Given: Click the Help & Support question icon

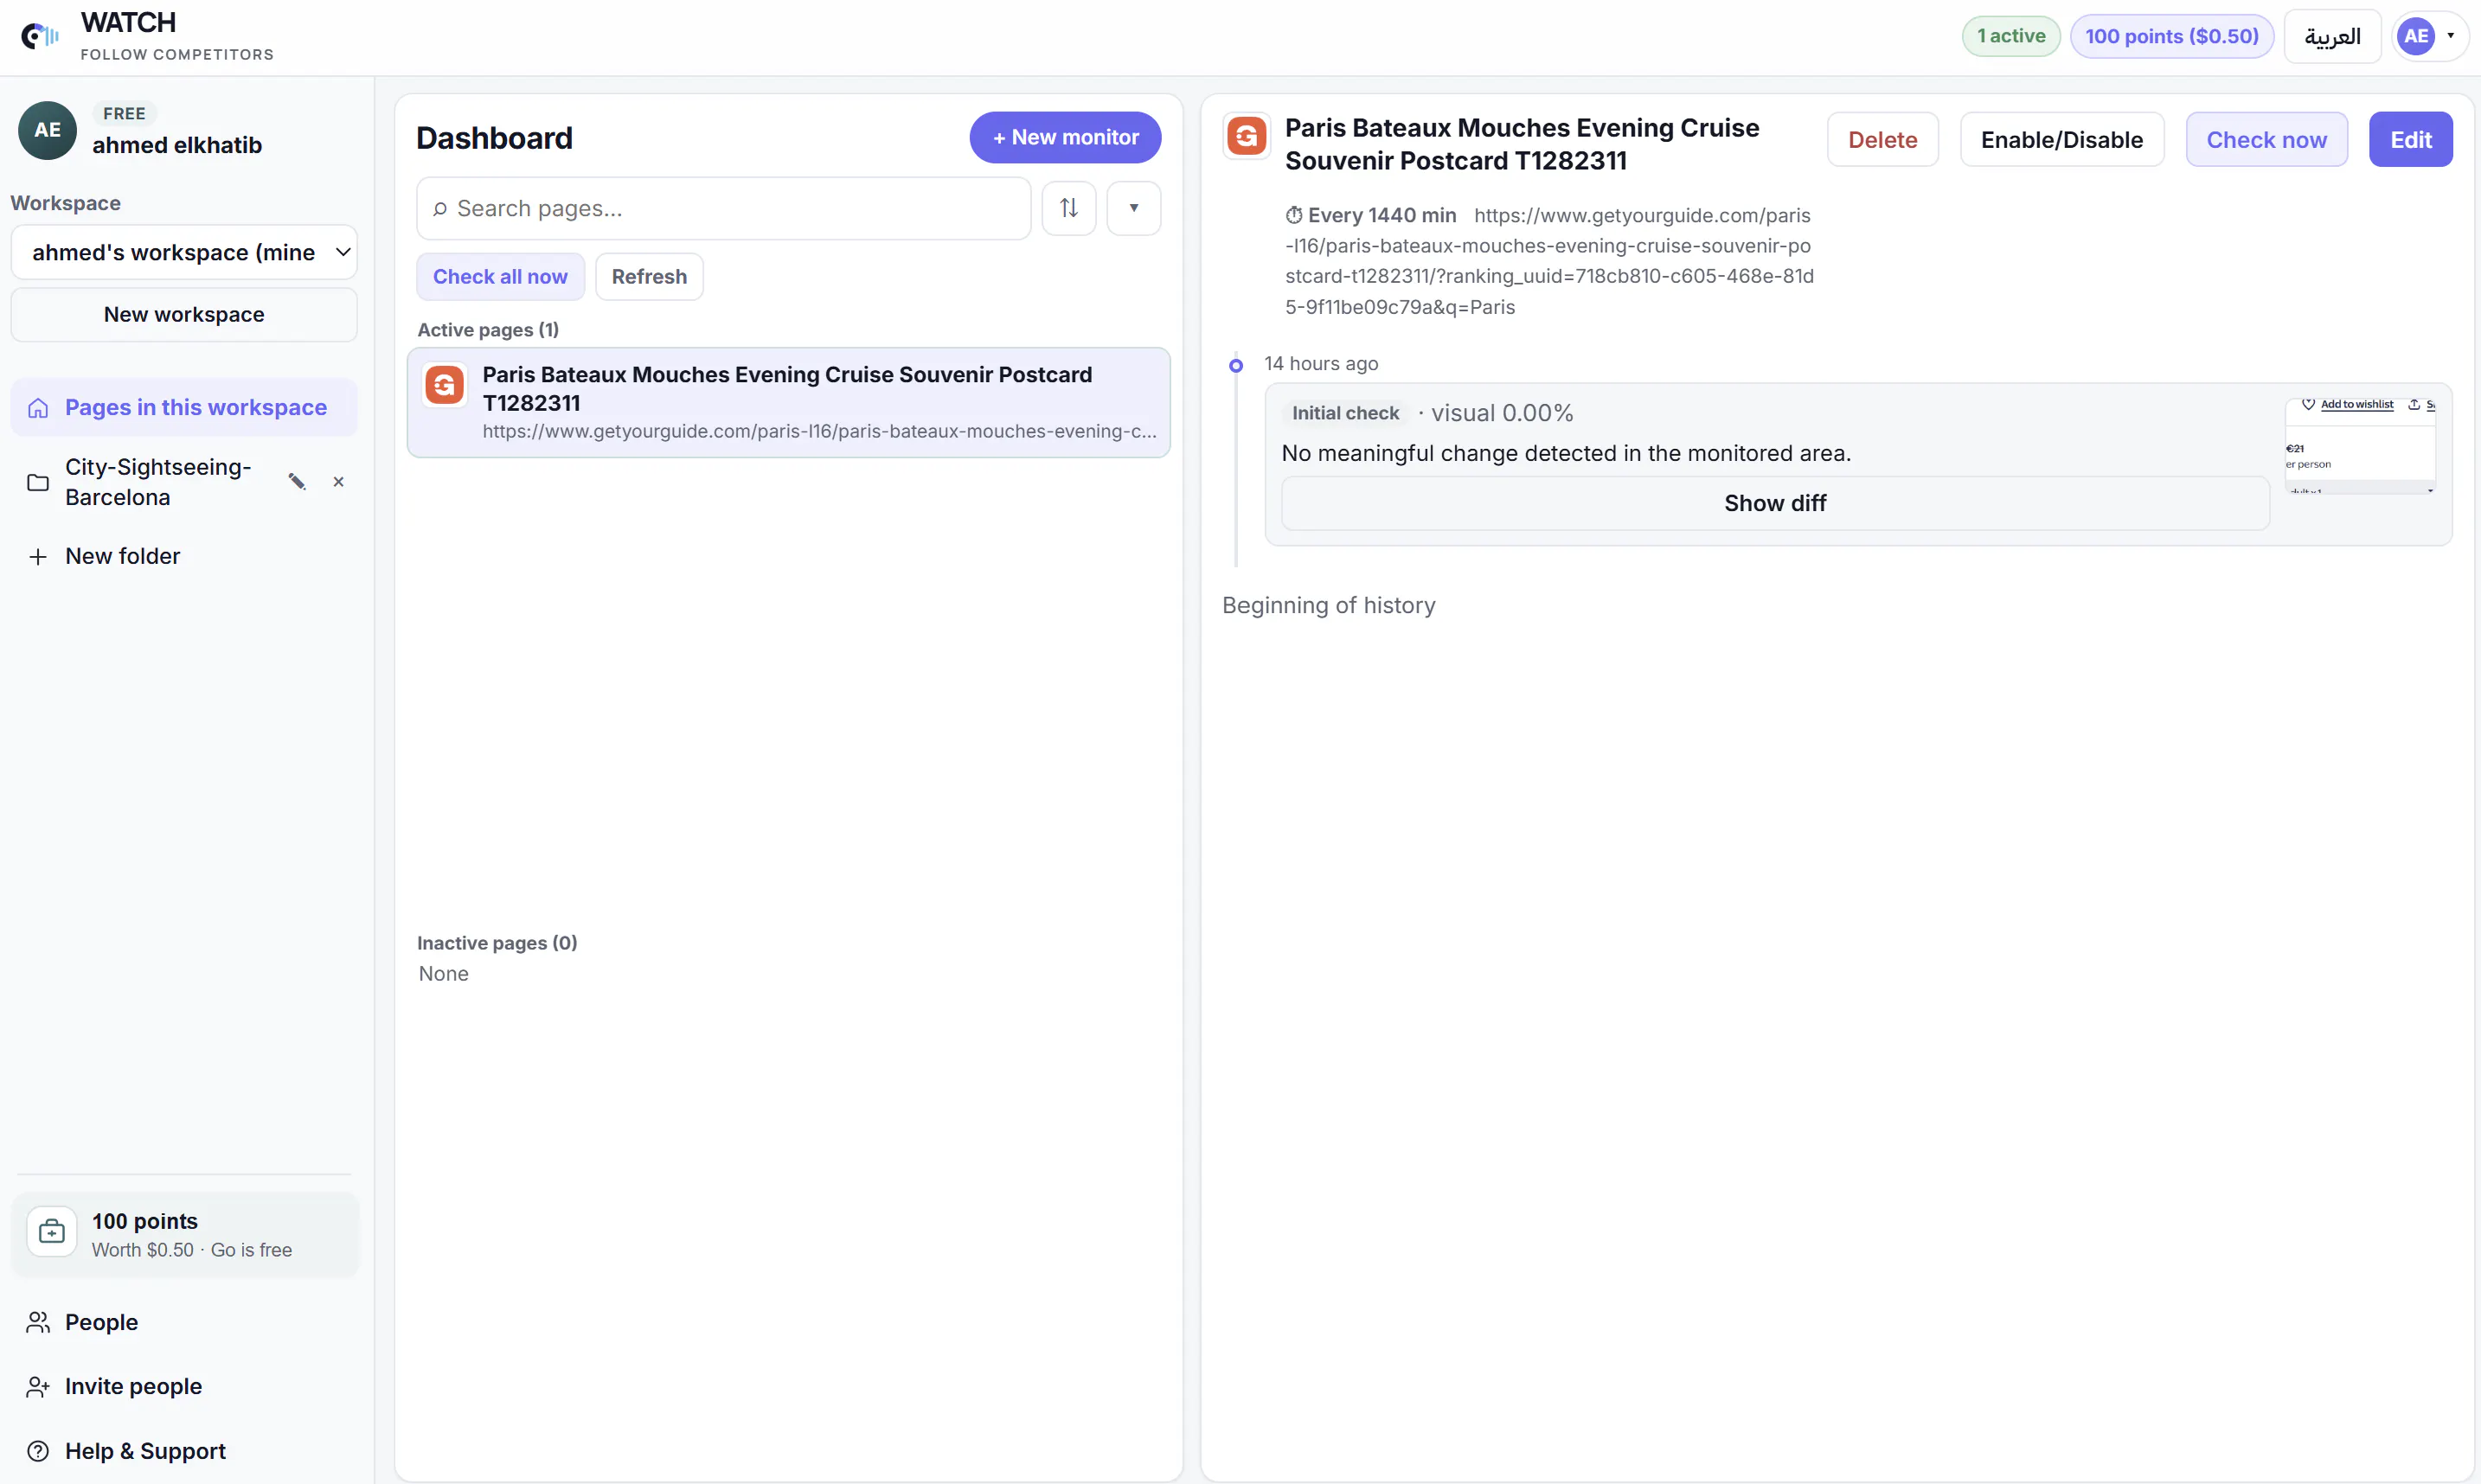Looking at the screenshot, I should pos(38,1451).
